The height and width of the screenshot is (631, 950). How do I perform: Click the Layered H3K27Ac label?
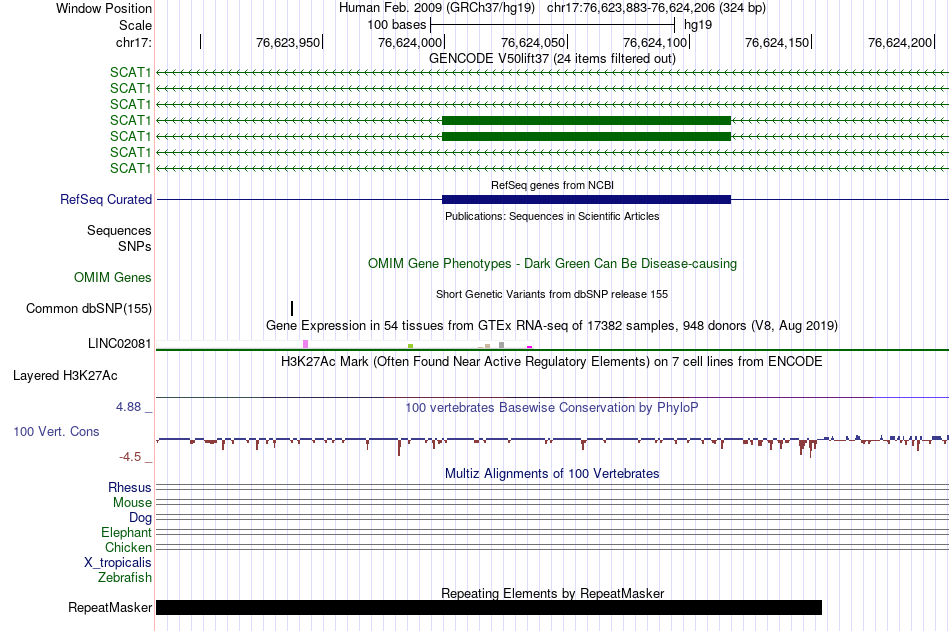(x=65, y=376)
